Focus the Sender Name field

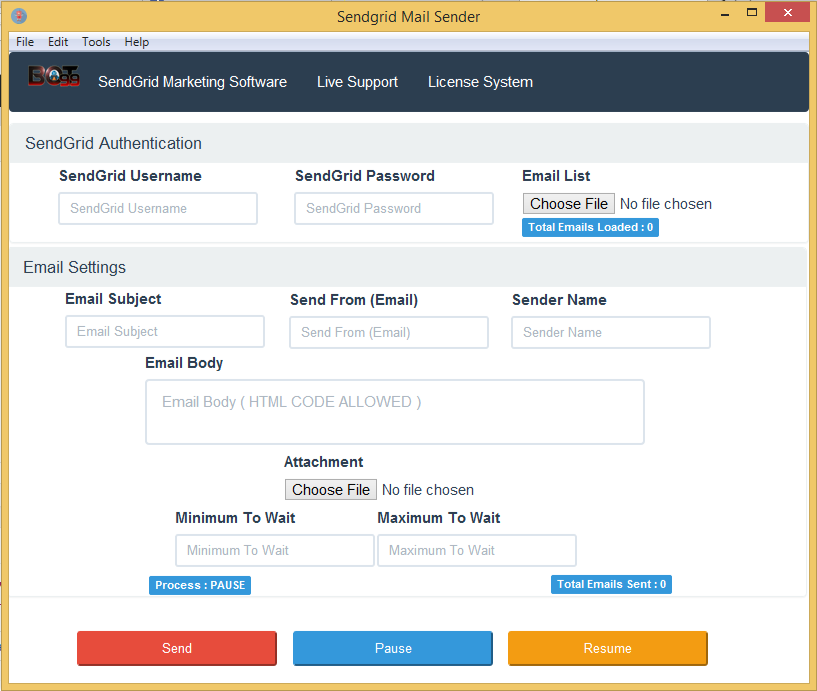click(611, 333)
